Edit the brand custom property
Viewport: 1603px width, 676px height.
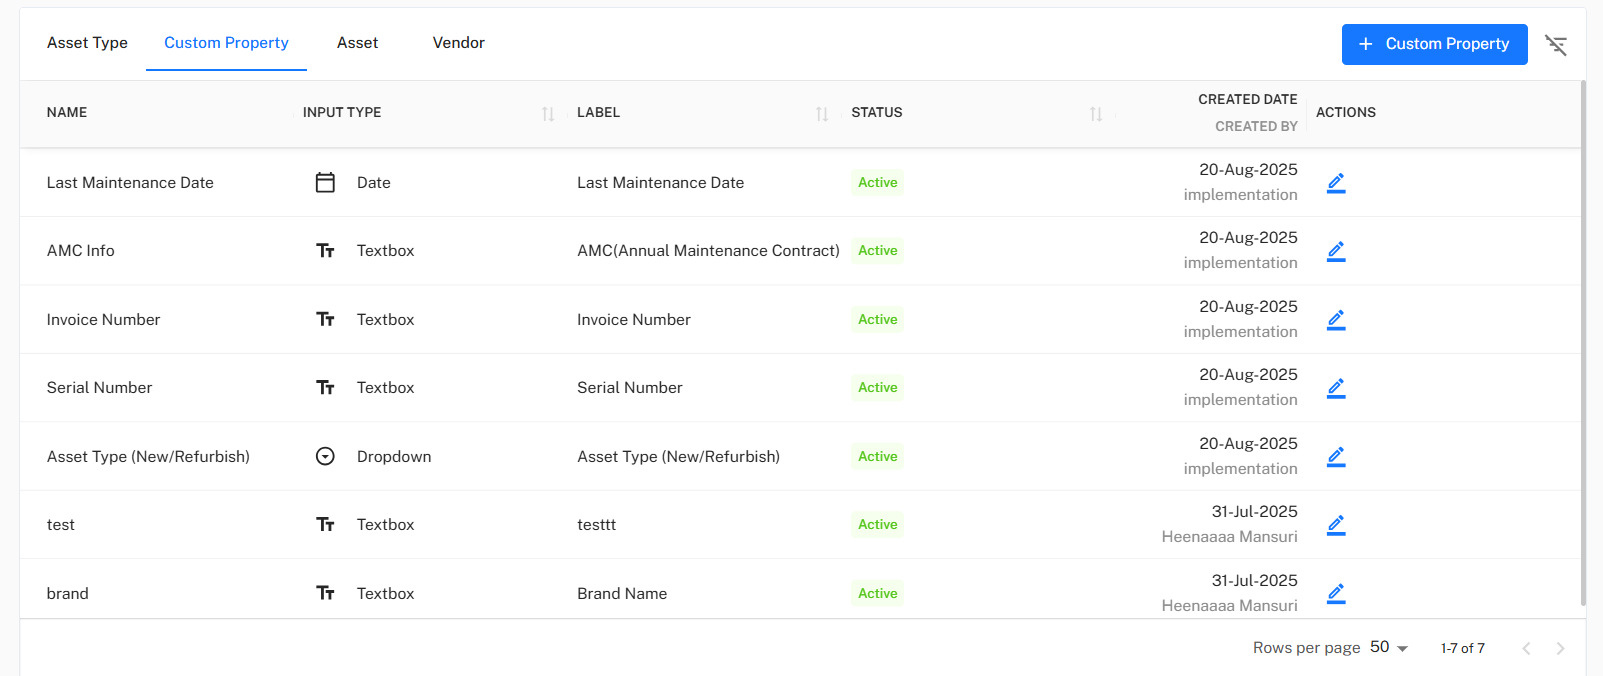(1335, 594)
